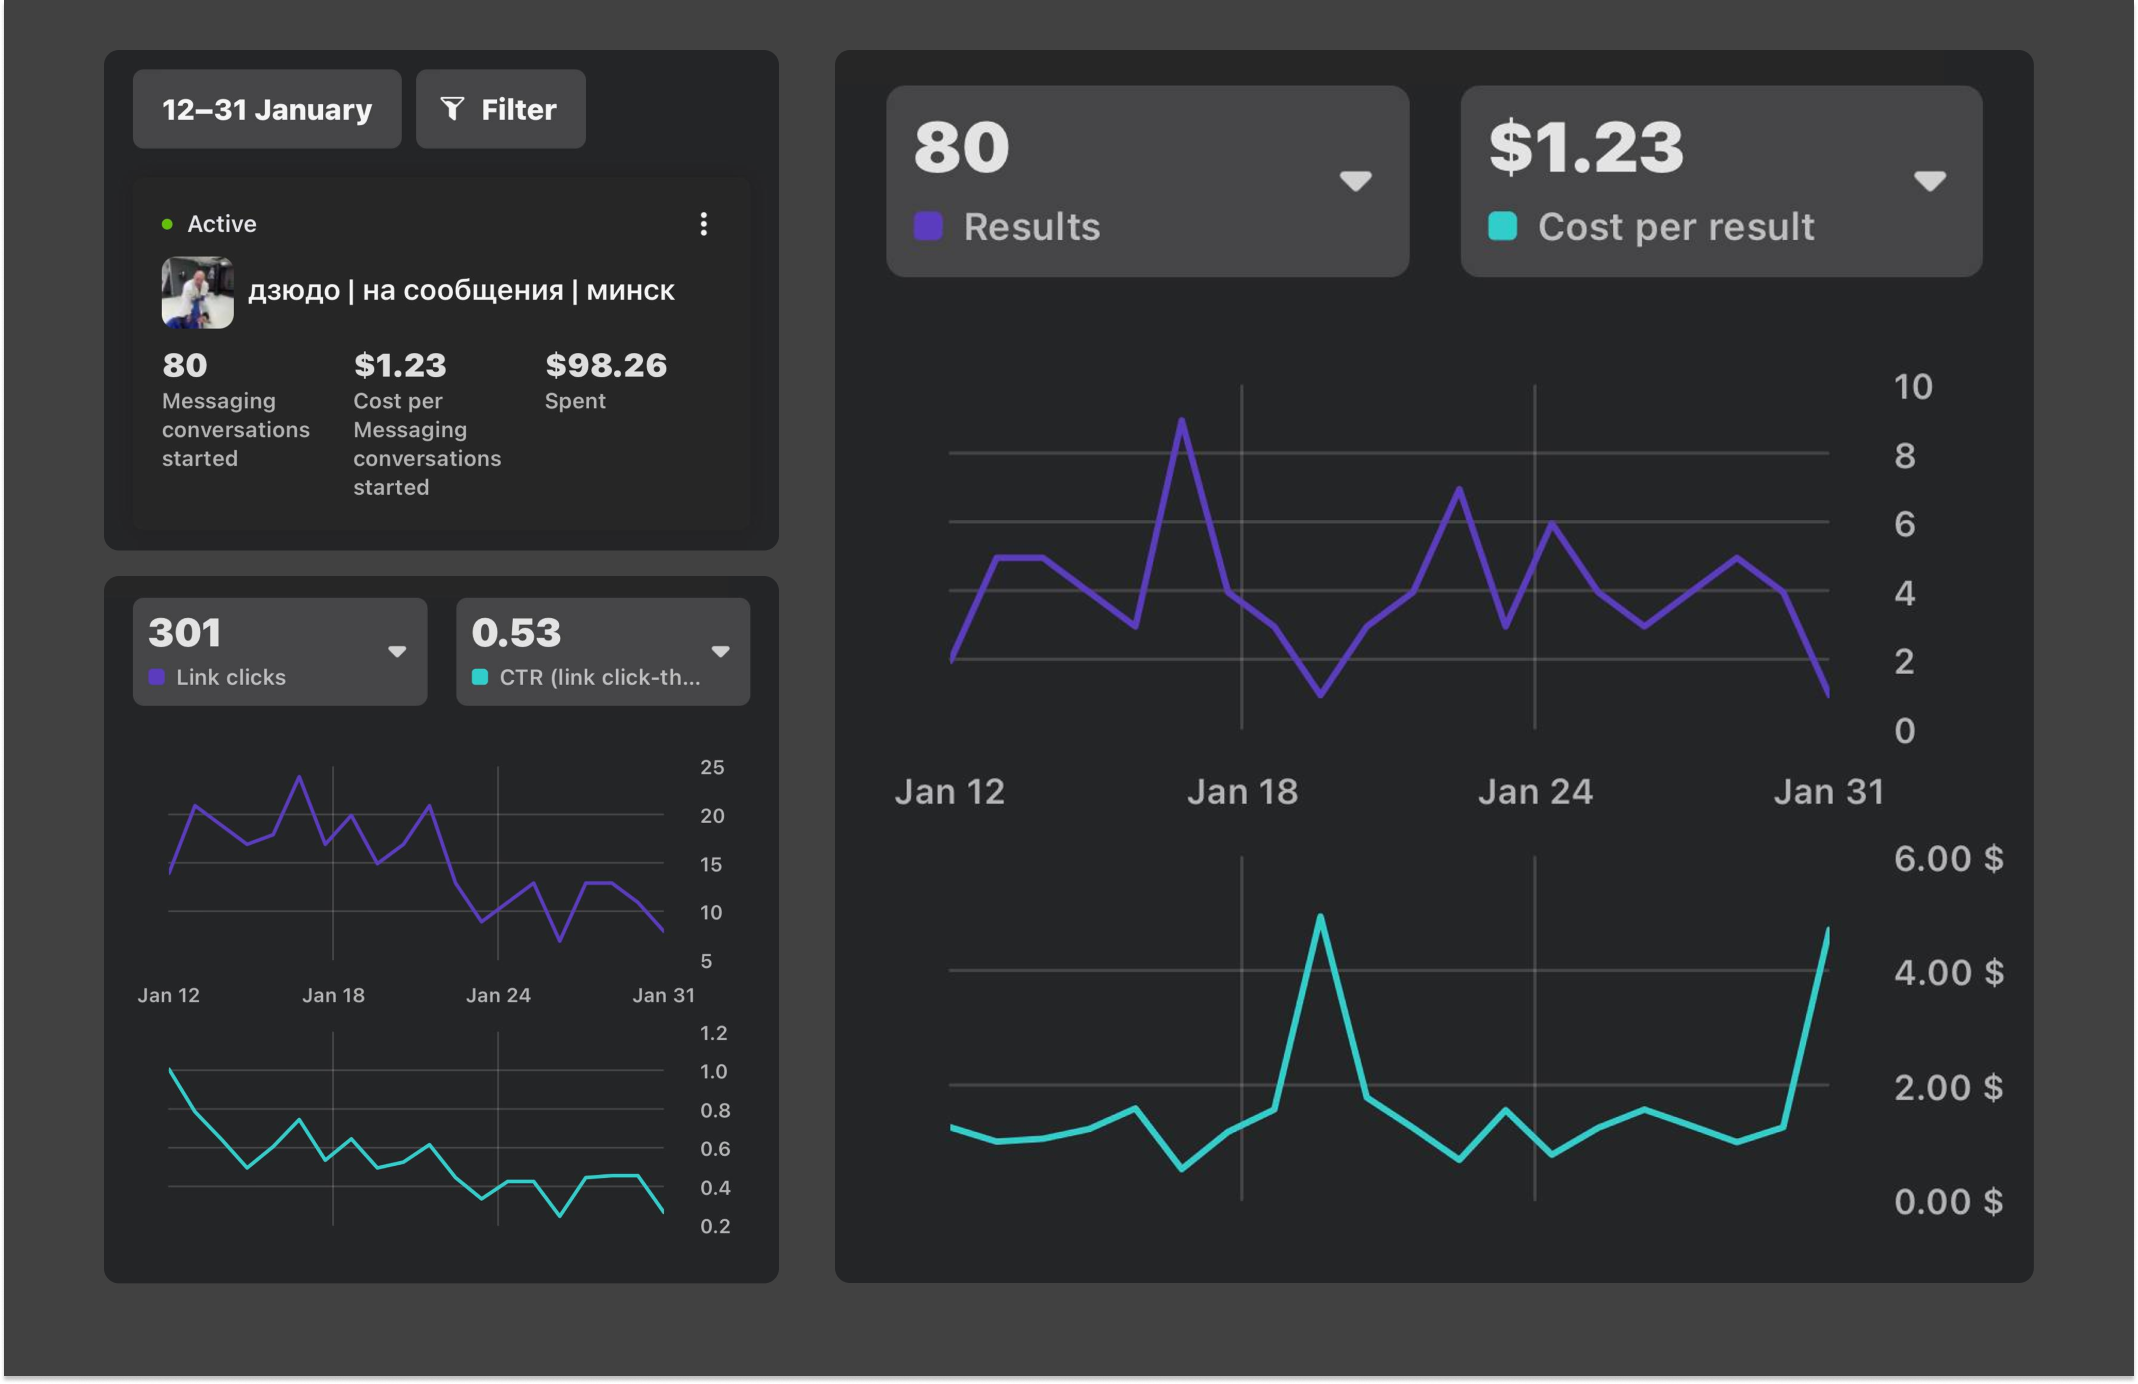Click the teal CTR legend swatch
This screenshot has width=2138, height=1384.
point(480,677)
